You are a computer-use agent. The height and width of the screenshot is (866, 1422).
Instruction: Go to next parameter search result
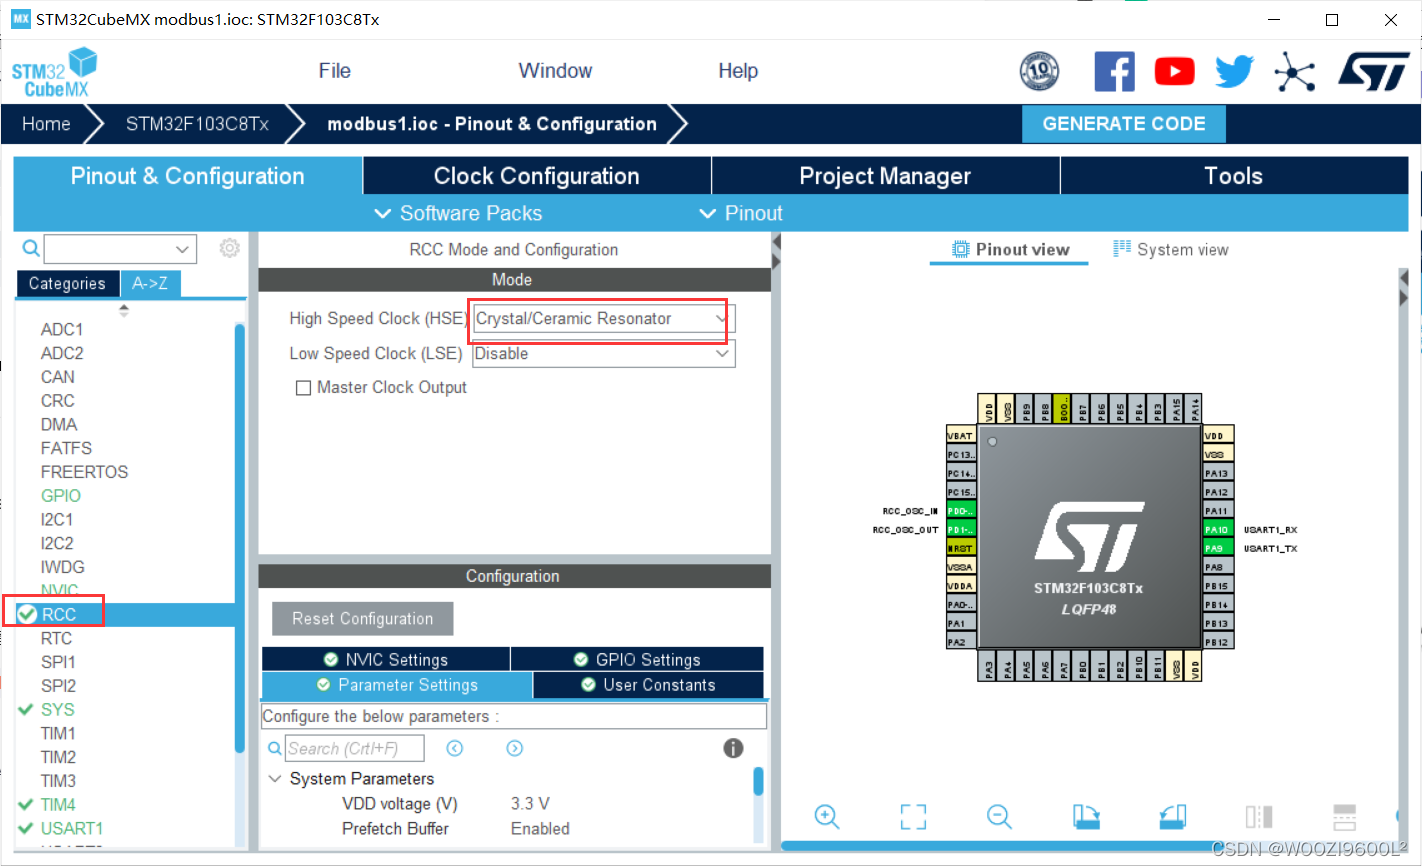tap(515, 748)
